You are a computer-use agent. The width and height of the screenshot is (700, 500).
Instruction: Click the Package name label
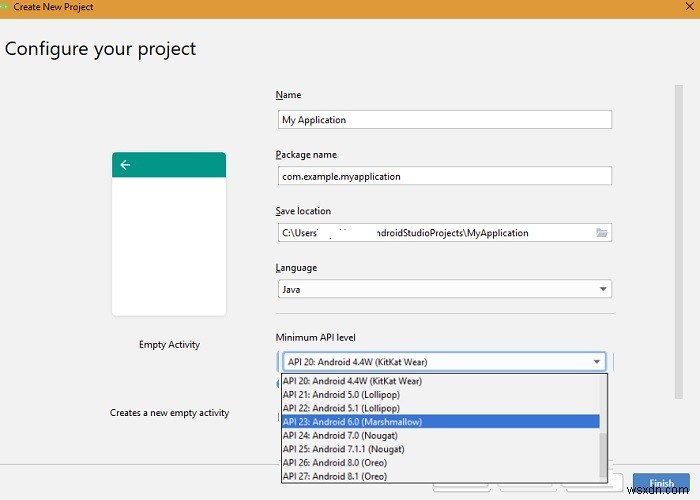point(306,155)
